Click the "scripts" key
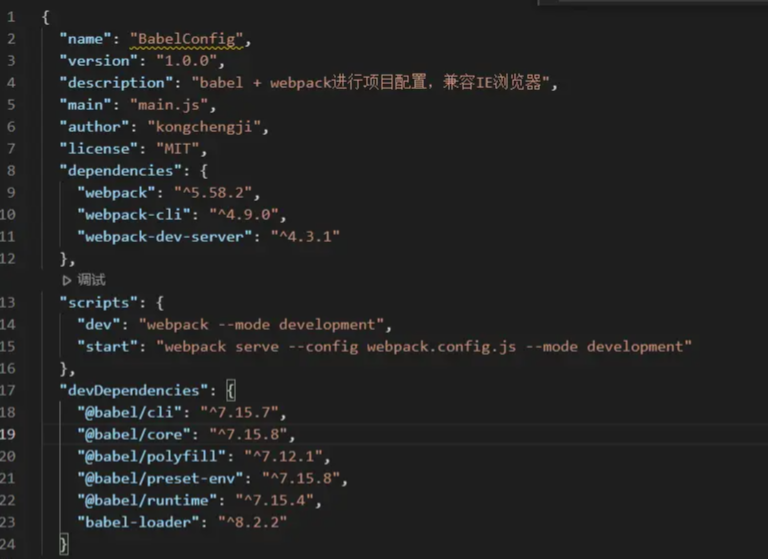 pos(98,303)
